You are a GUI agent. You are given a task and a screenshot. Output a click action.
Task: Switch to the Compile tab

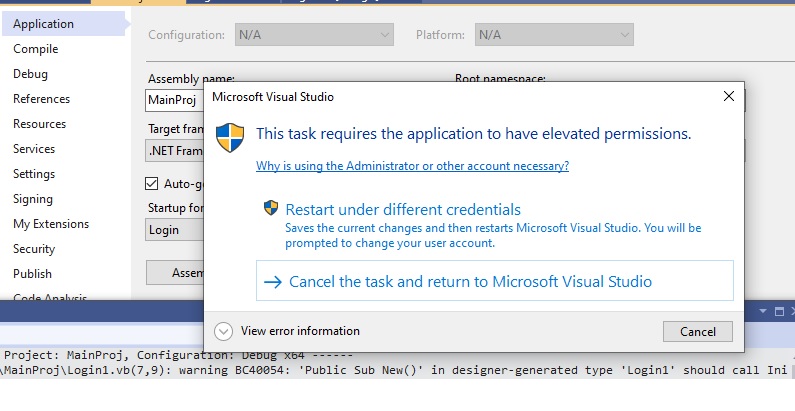click(x=36, y=49)
